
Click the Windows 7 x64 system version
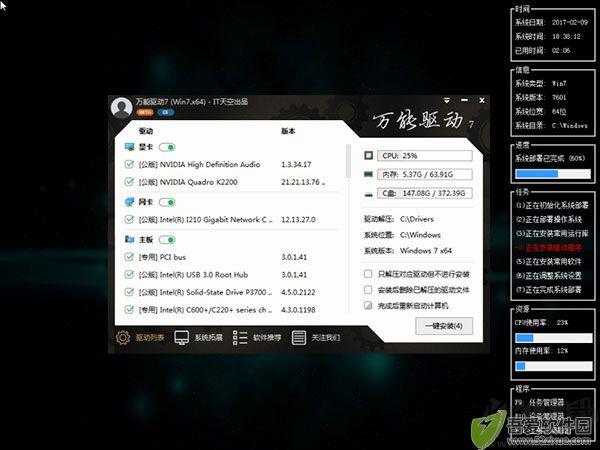tap(426, 251)
